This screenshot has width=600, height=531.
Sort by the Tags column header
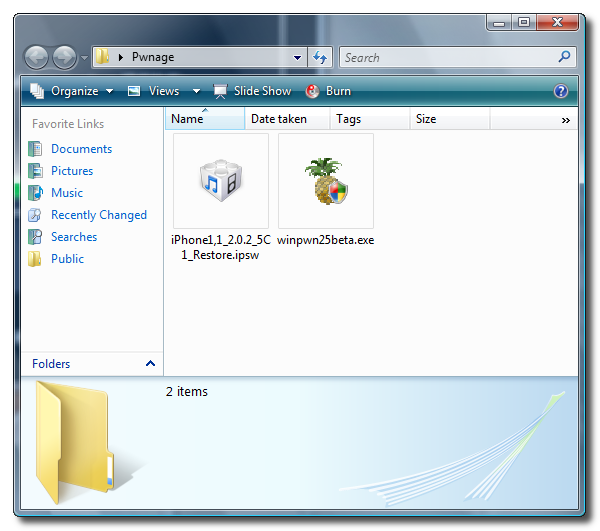(x=370, y=119)
